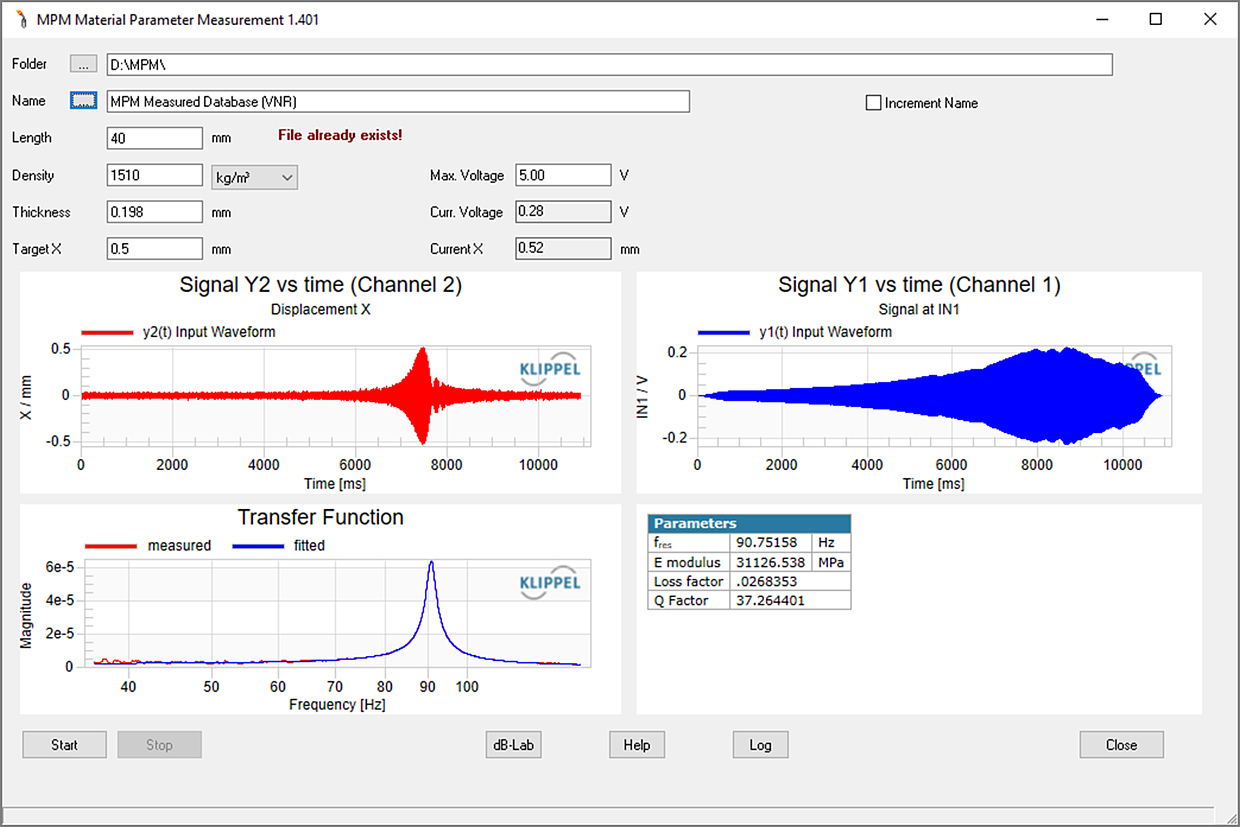
Task: Click the Close button at bottom right
Action: point(1121,745)
